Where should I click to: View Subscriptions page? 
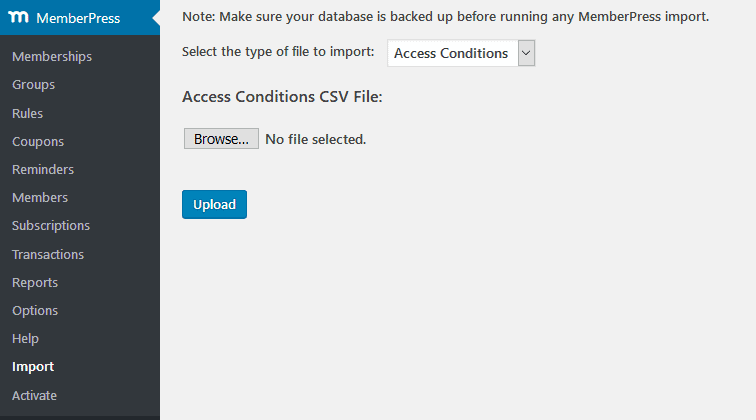point(51,226)
